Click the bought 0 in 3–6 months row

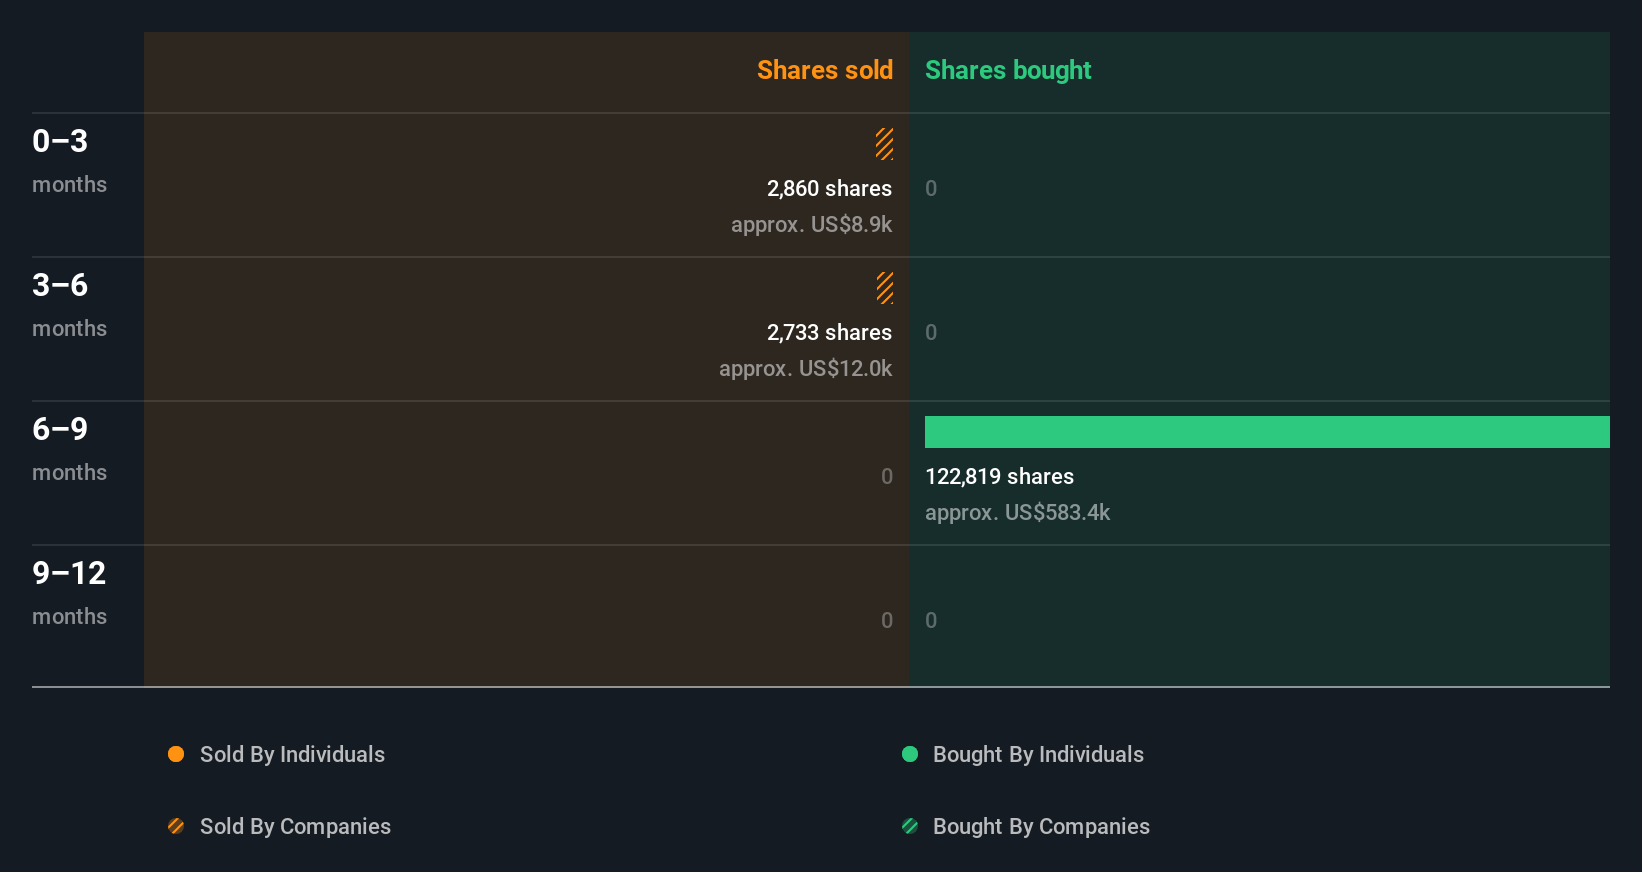click(931, 332)
